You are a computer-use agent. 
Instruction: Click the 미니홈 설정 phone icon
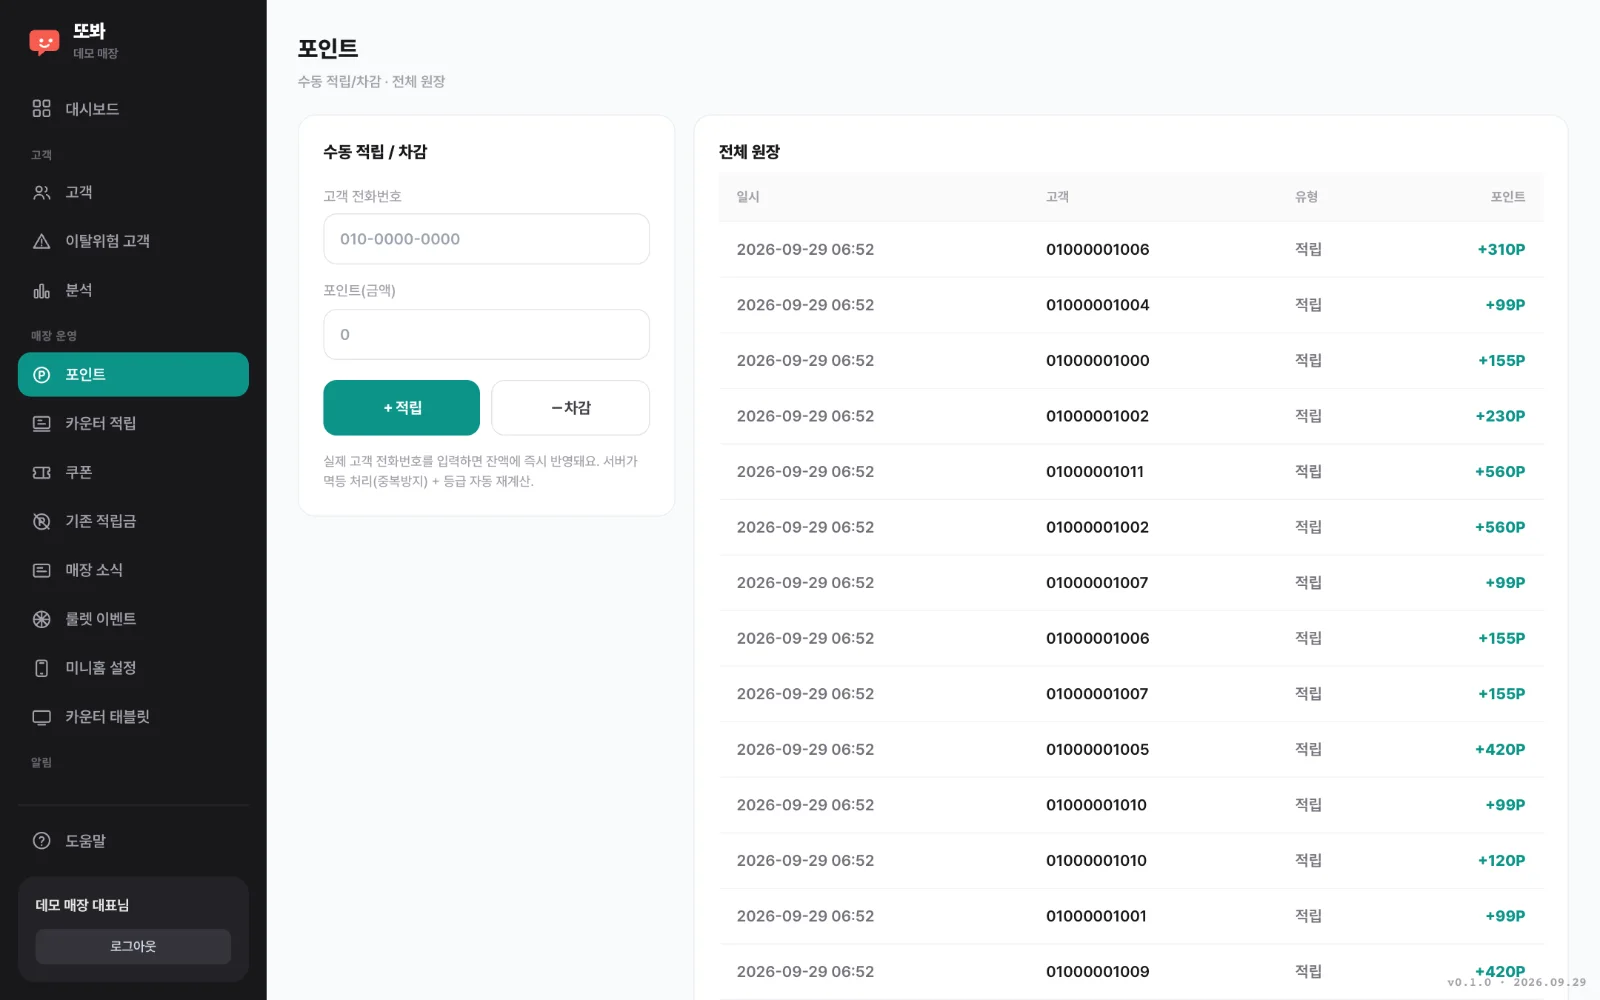coord(41,668)
